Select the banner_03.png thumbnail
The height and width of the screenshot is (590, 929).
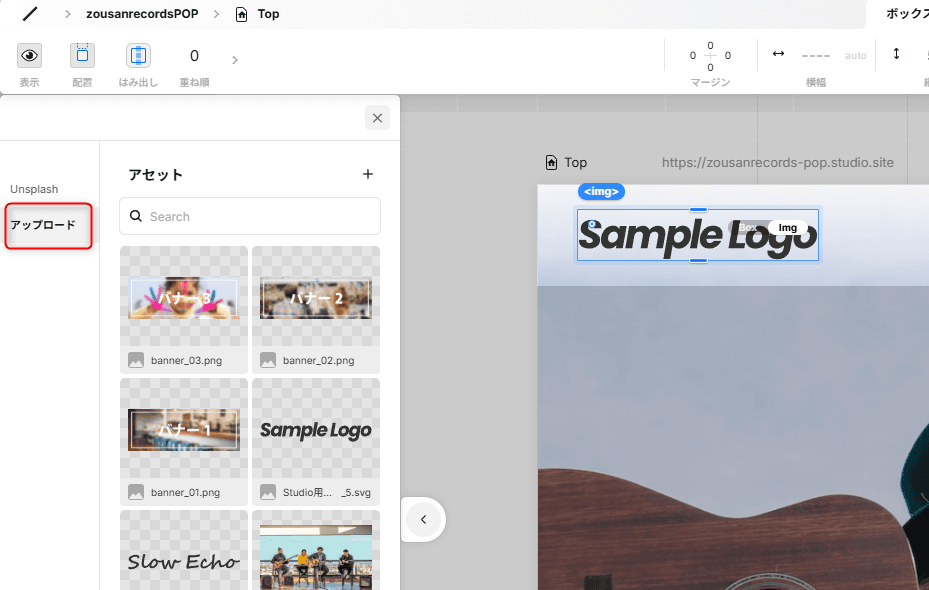point(184,297)
